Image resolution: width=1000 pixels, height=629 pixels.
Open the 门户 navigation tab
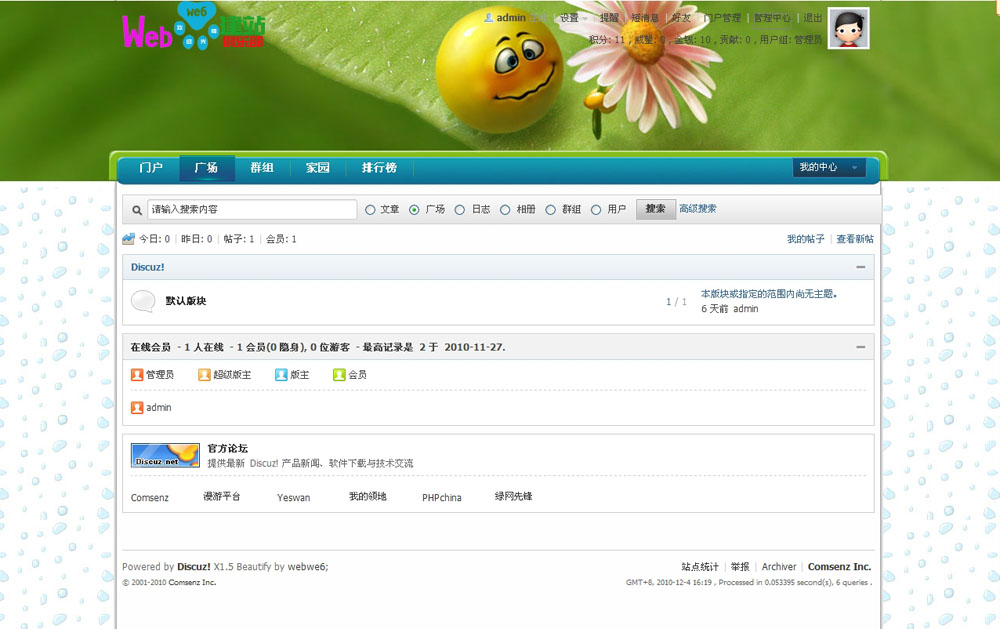click(151, 168)
